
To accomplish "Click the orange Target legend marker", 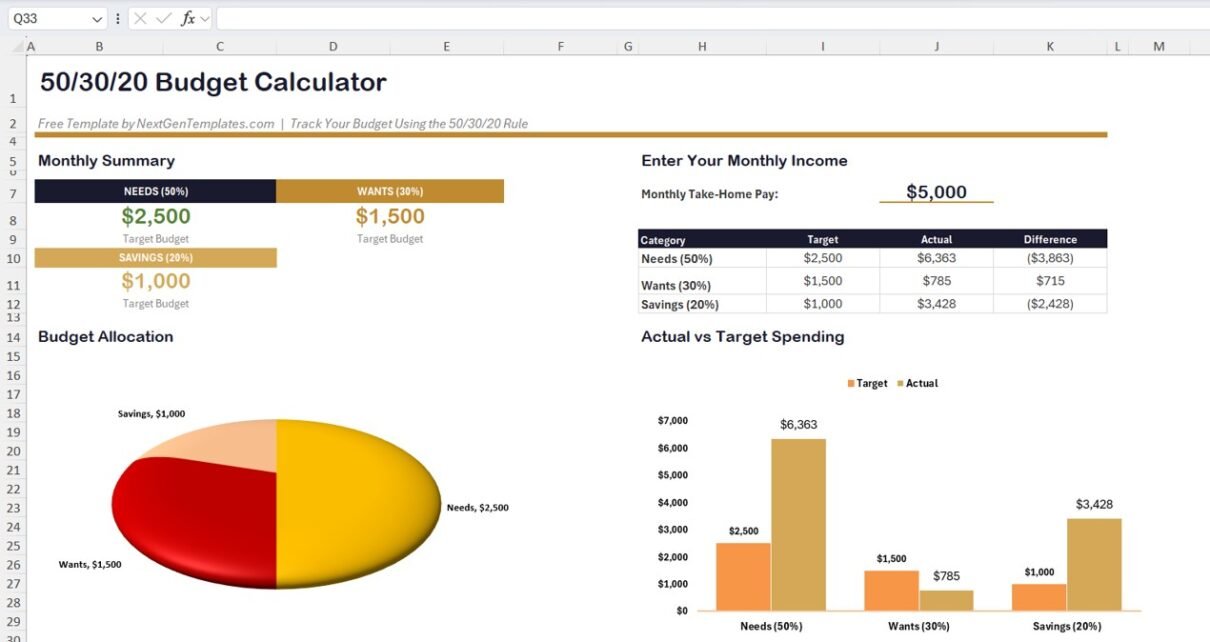I will click(x=851, y=384).
